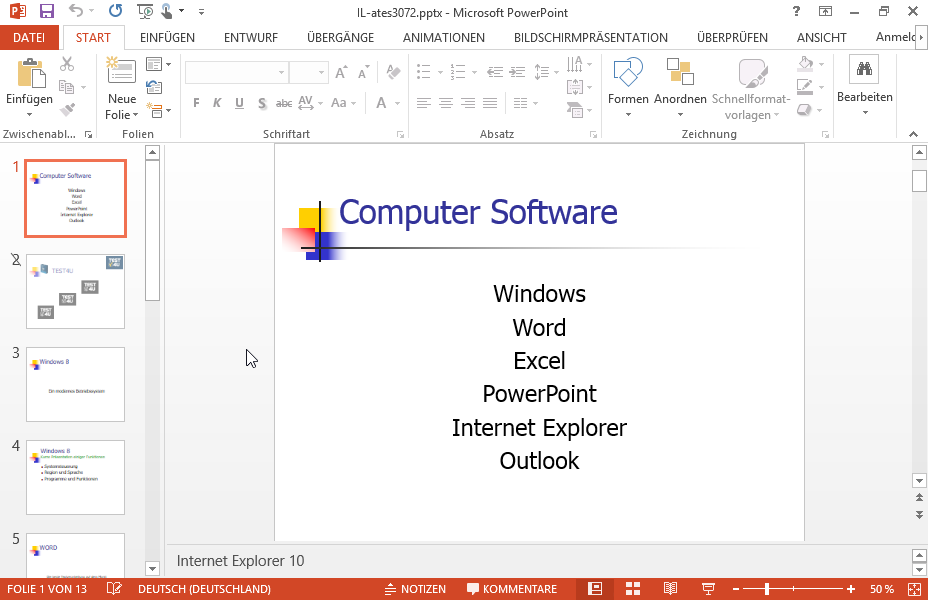Click the character spacing AV icon
The height and width of the screenshot is (600, 928).
point(306,103)
